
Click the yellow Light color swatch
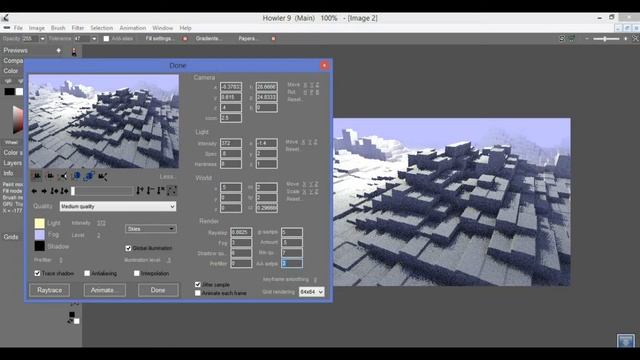[40, 223]
